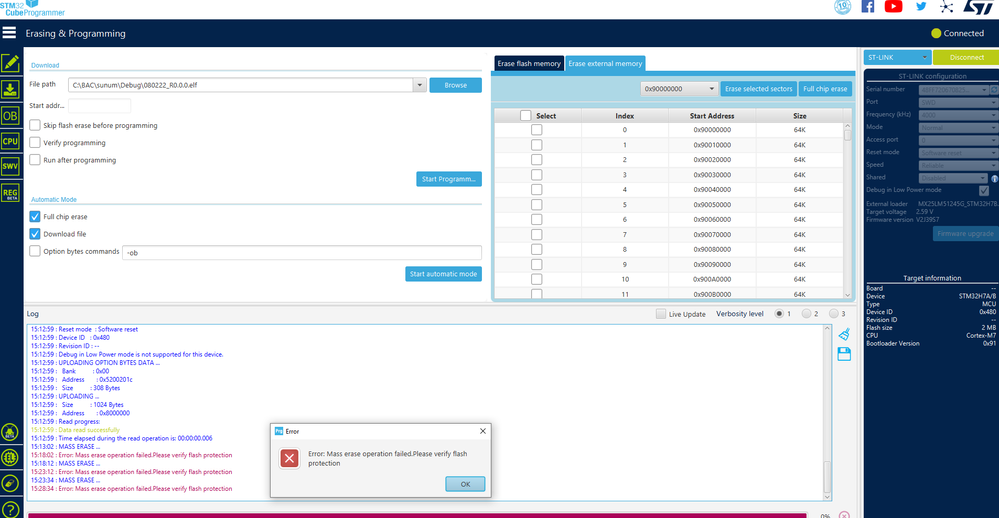
Task: Click Start Programming button
Action: (449, 179)
